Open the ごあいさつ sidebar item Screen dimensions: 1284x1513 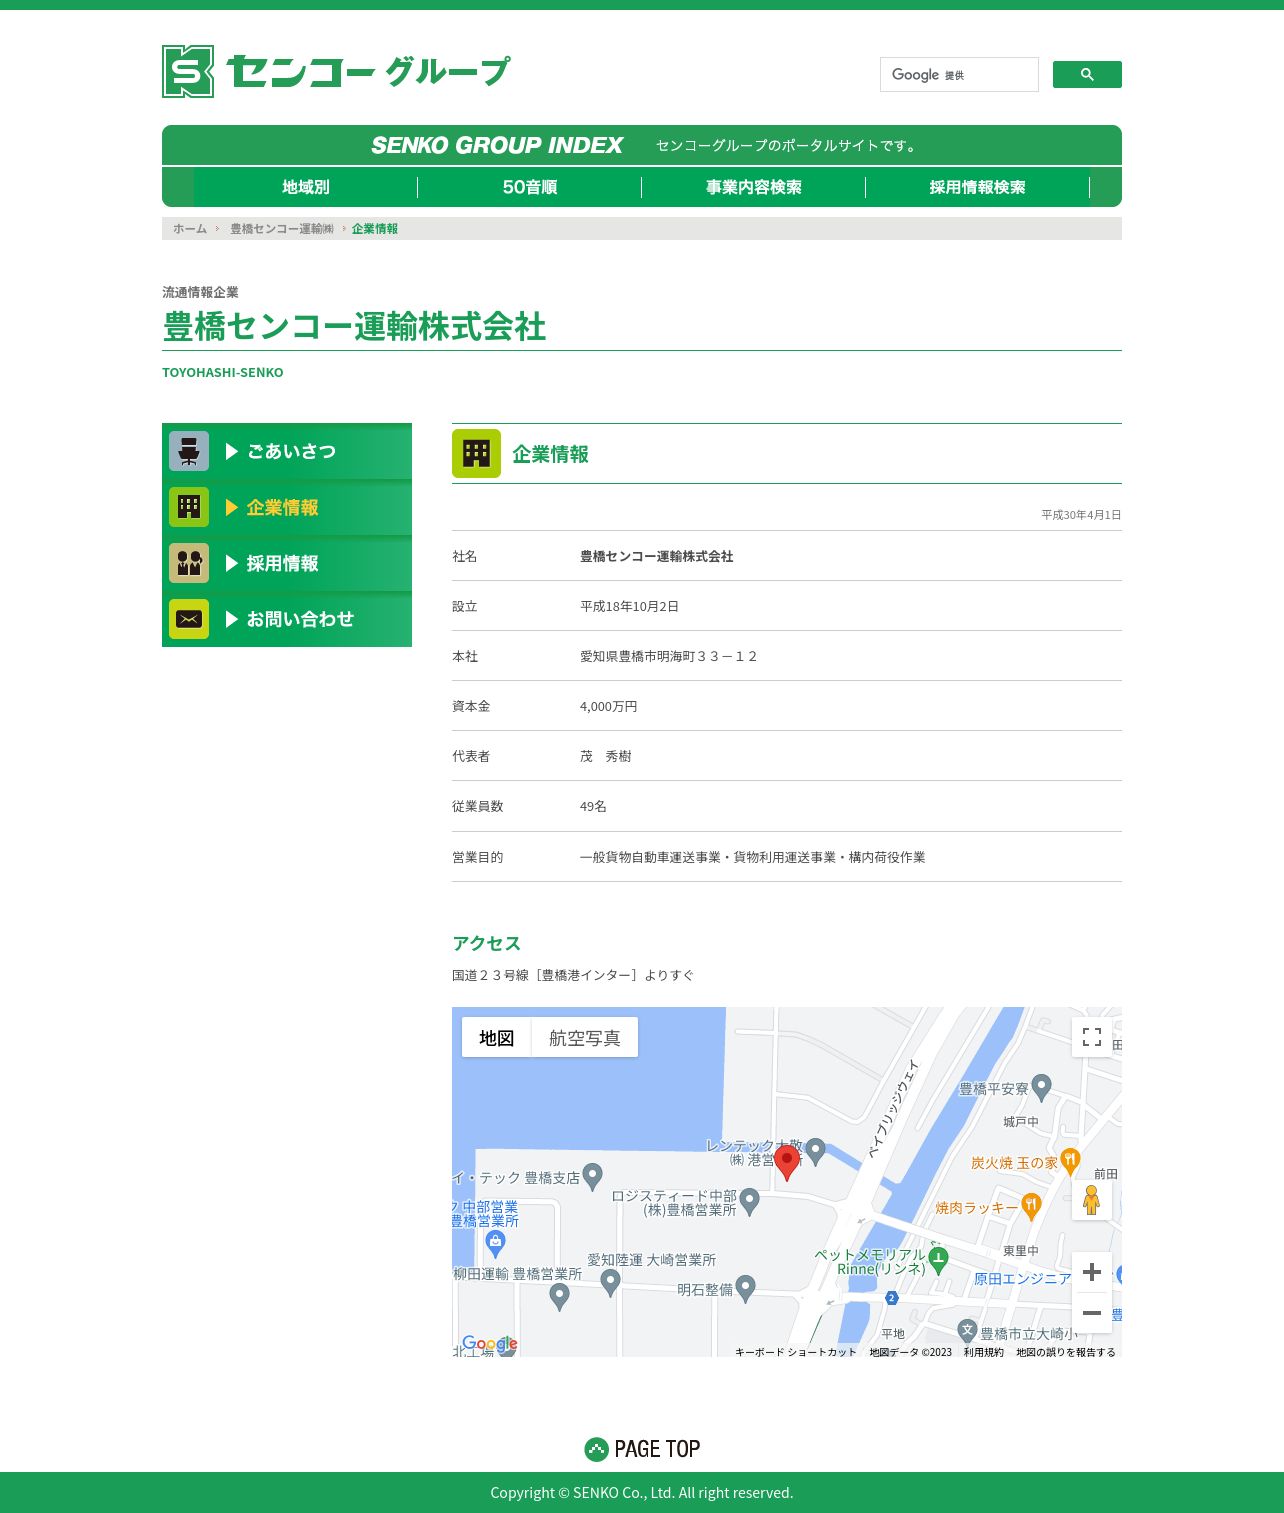point(287,451)
